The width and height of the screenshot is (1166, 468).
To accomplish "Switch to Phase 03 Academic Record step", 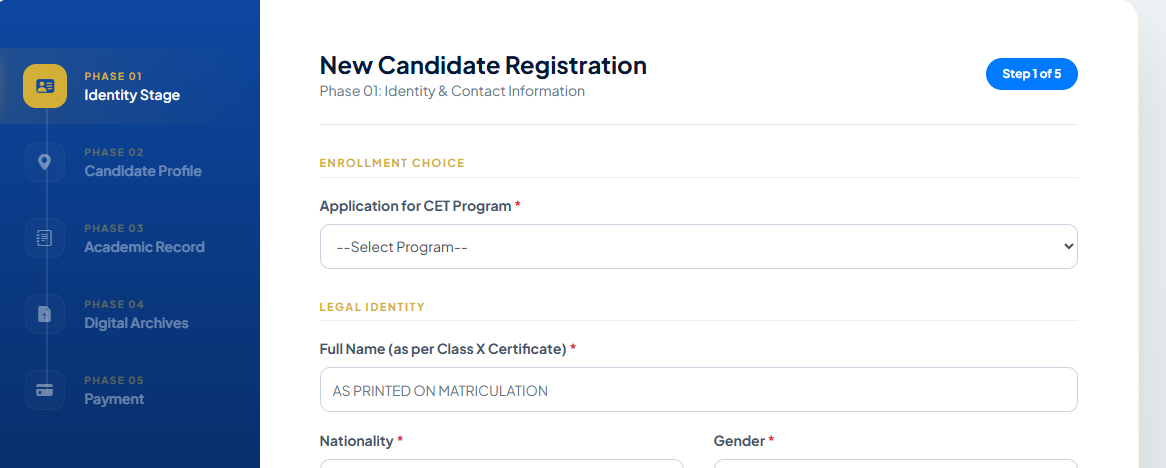I will 144,247.
